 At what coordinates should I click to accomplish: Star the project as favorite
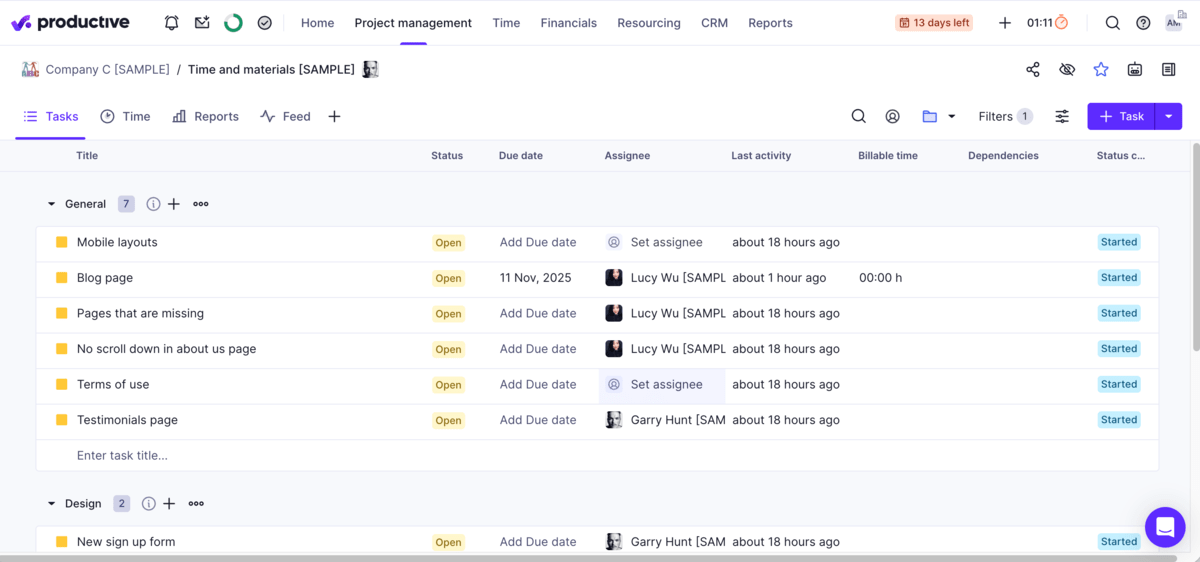point(1101,69)
